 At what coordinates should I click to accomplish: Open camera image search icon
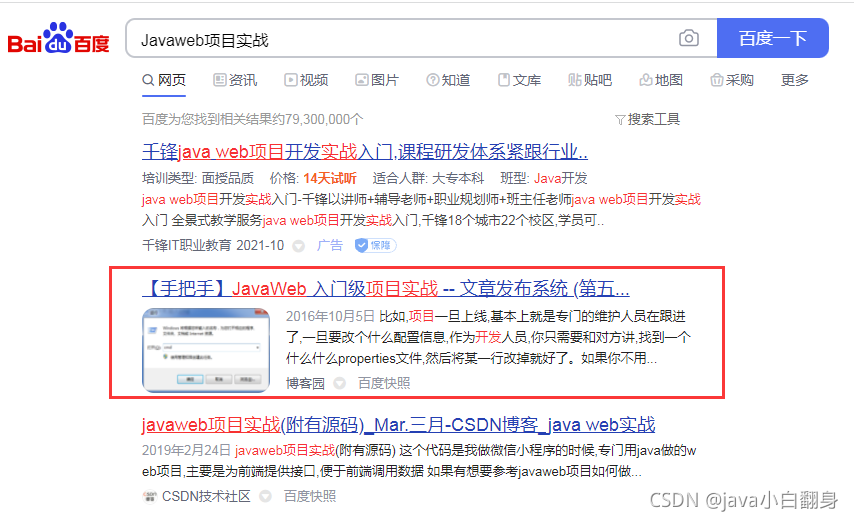tap(689, 38)
